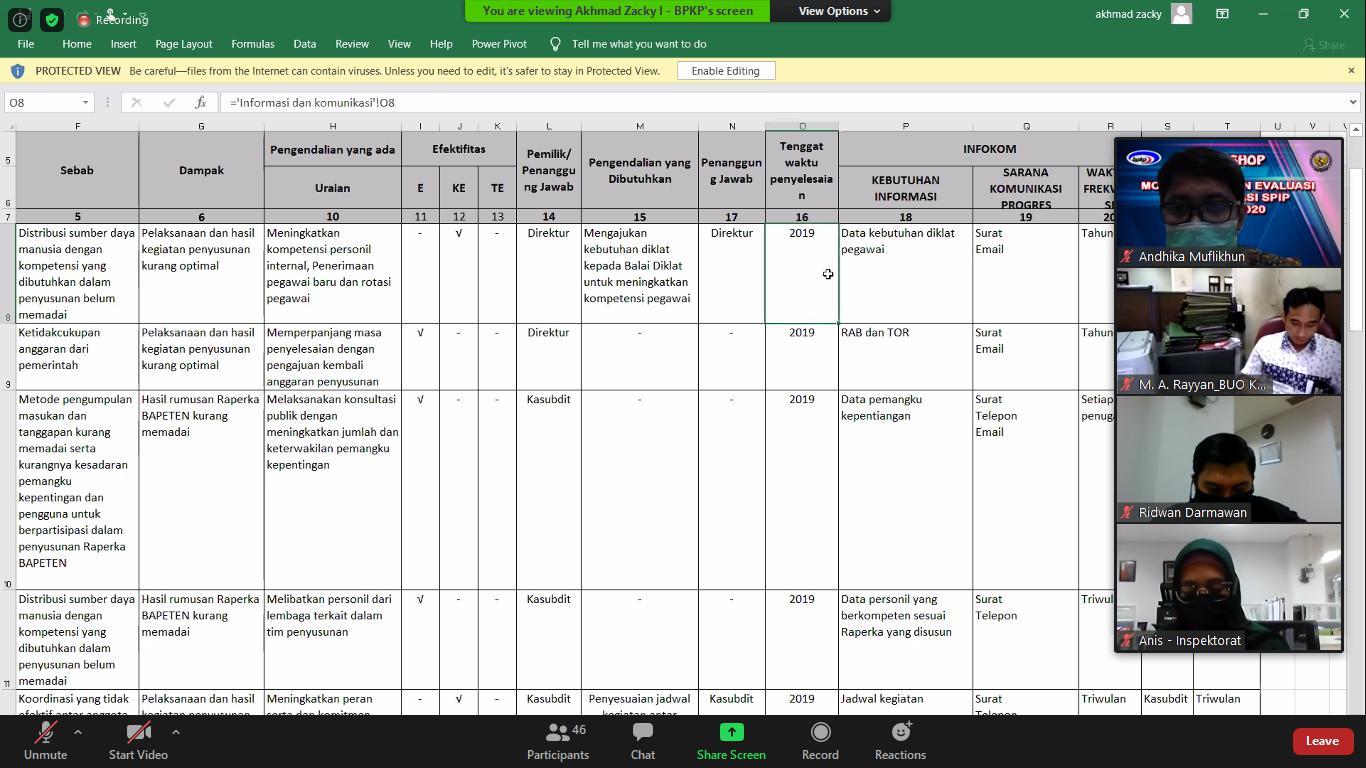Click cell 'Data pemangku kepentingan'
The width and height of the screenshot is (1366, 768).
coord(905,490)
